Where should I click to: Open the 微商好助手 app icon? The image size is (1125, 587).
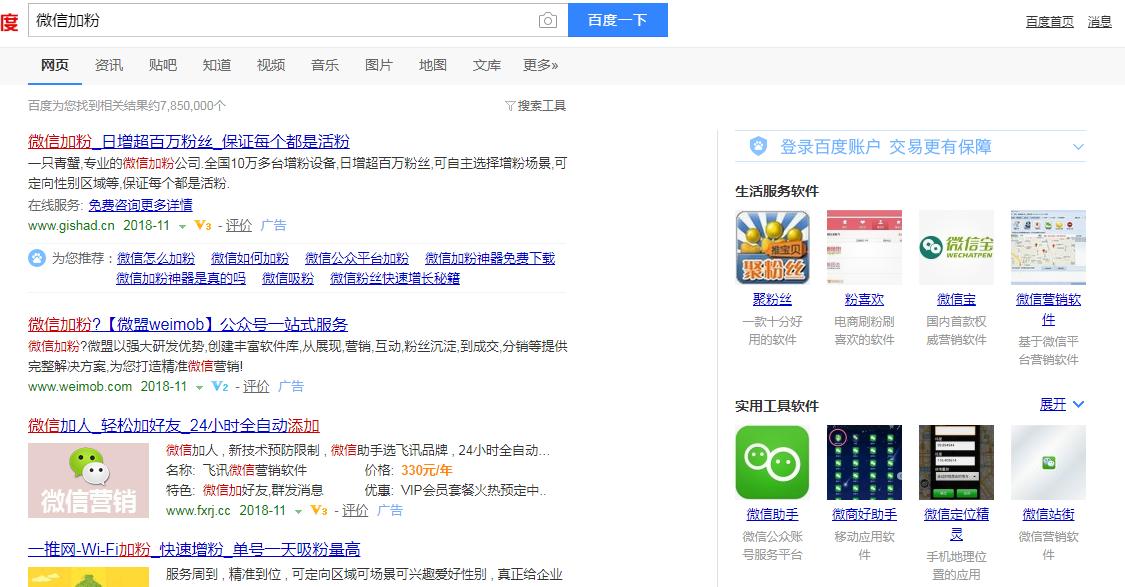tap(864, 461)
